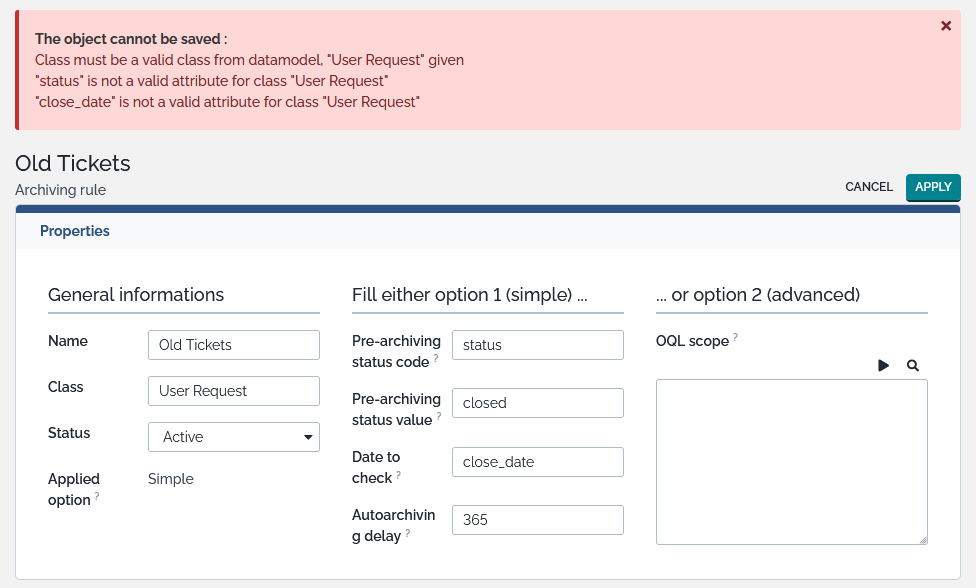
Task: Click the Date to check close_date field
Action: [x=538, y=462]
